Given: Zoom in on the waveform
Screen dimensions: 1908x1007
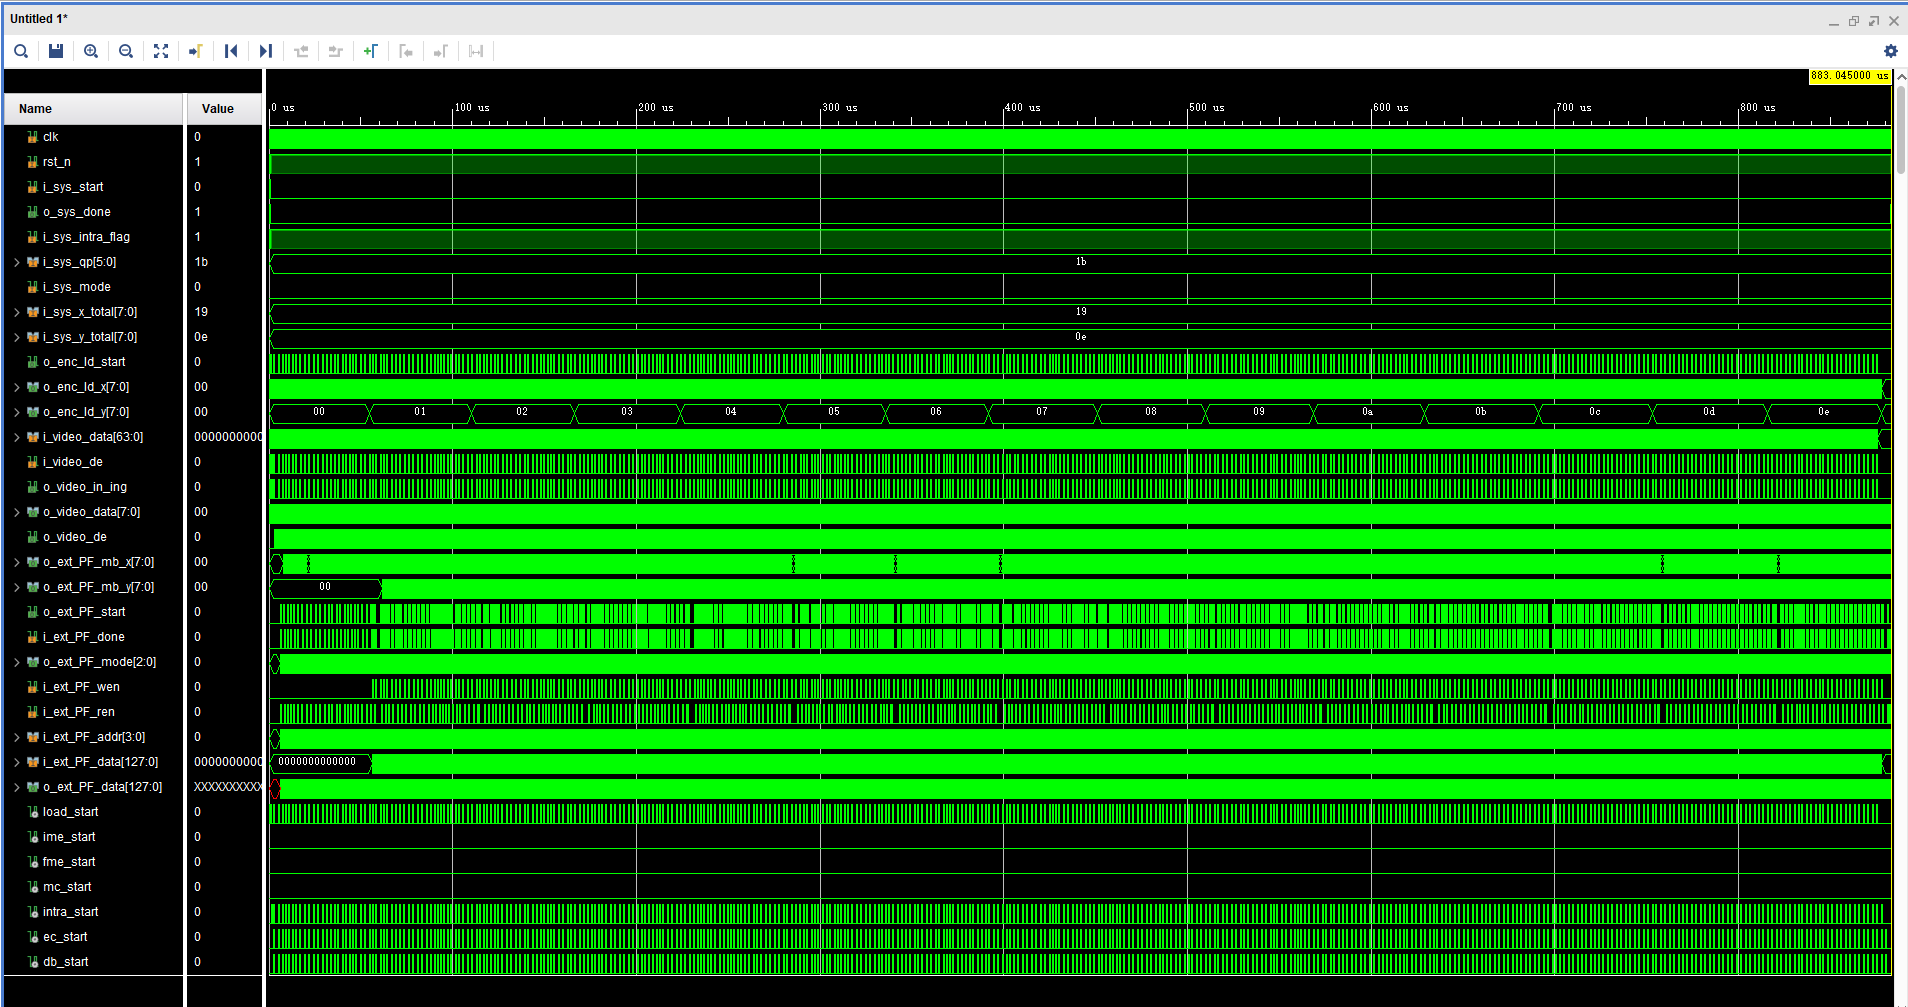Looking at the screenshot, I should tap(91, 51).
